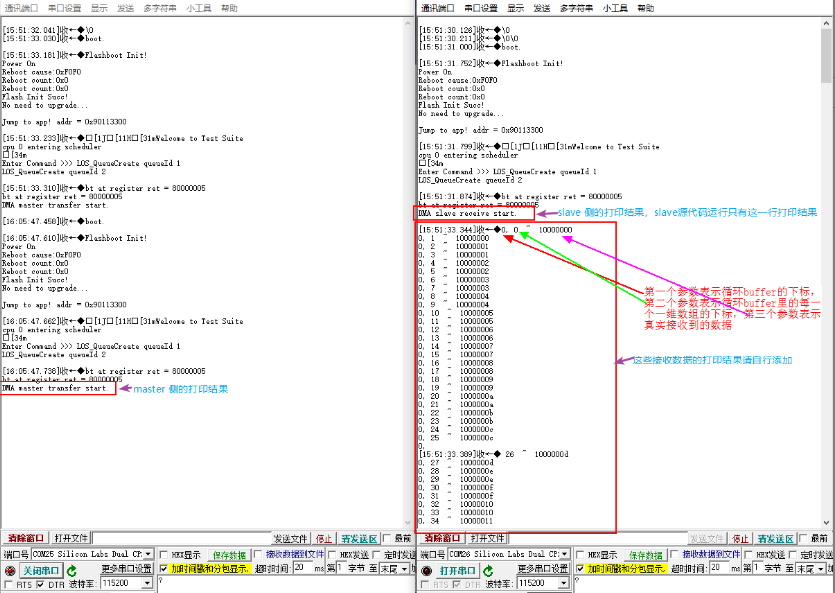Toggle DTR checkbox in left window
The image size is (835, 593).
pos(41,584)
